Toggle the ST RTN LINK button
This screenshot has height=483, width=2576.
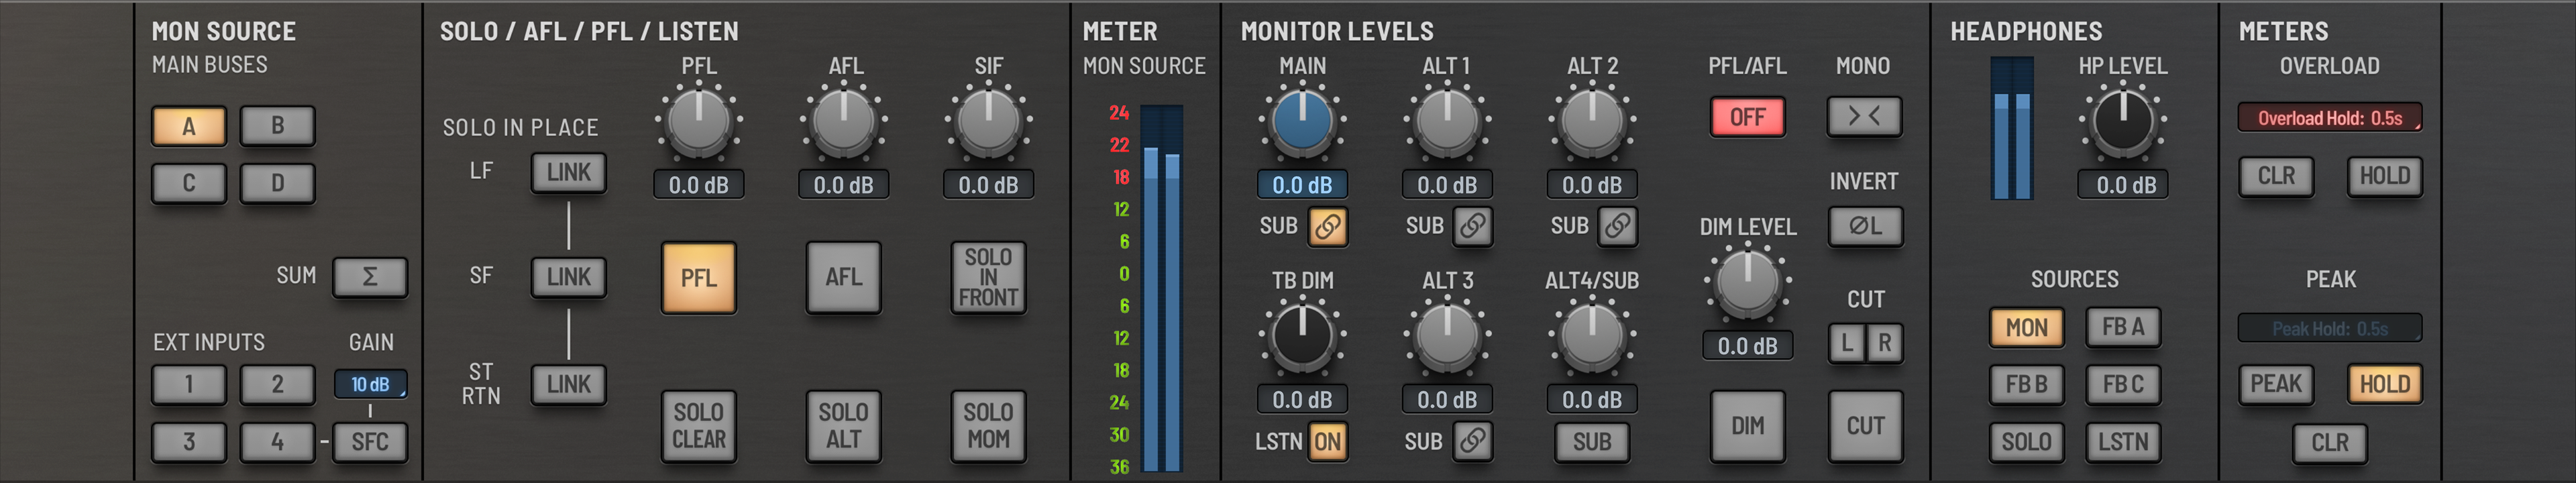[x=569, y=384]
